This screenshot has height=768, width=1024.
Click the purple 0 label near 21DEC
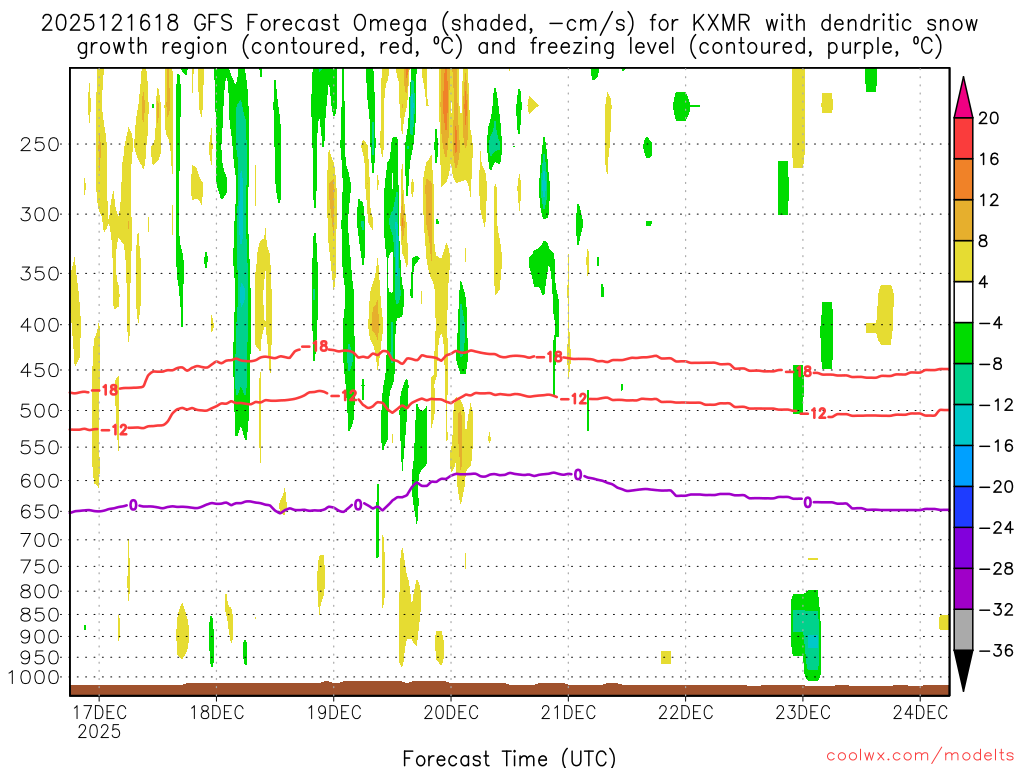pos(577,475)
